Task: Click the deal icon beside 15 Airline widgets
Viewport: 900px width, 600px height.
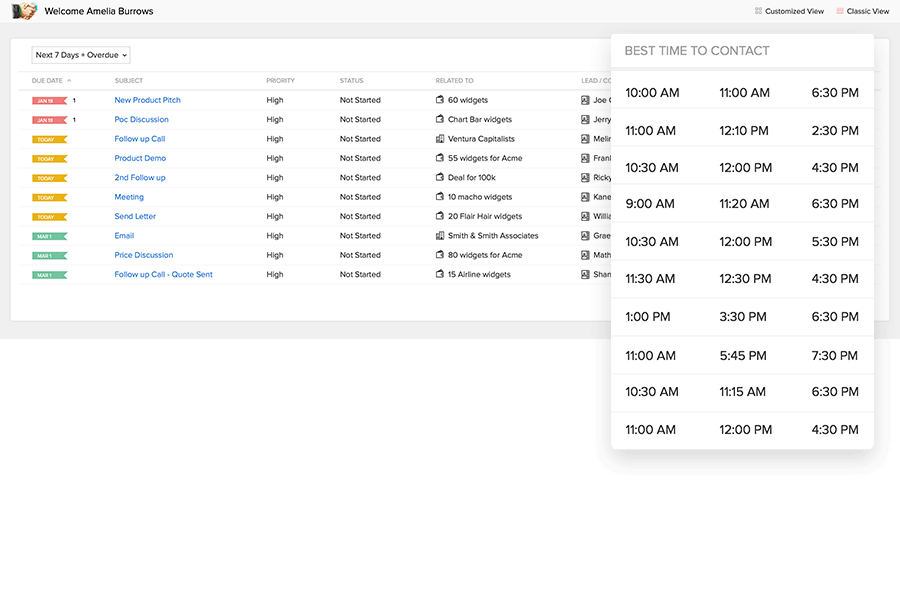Action: tap(440, 274)
